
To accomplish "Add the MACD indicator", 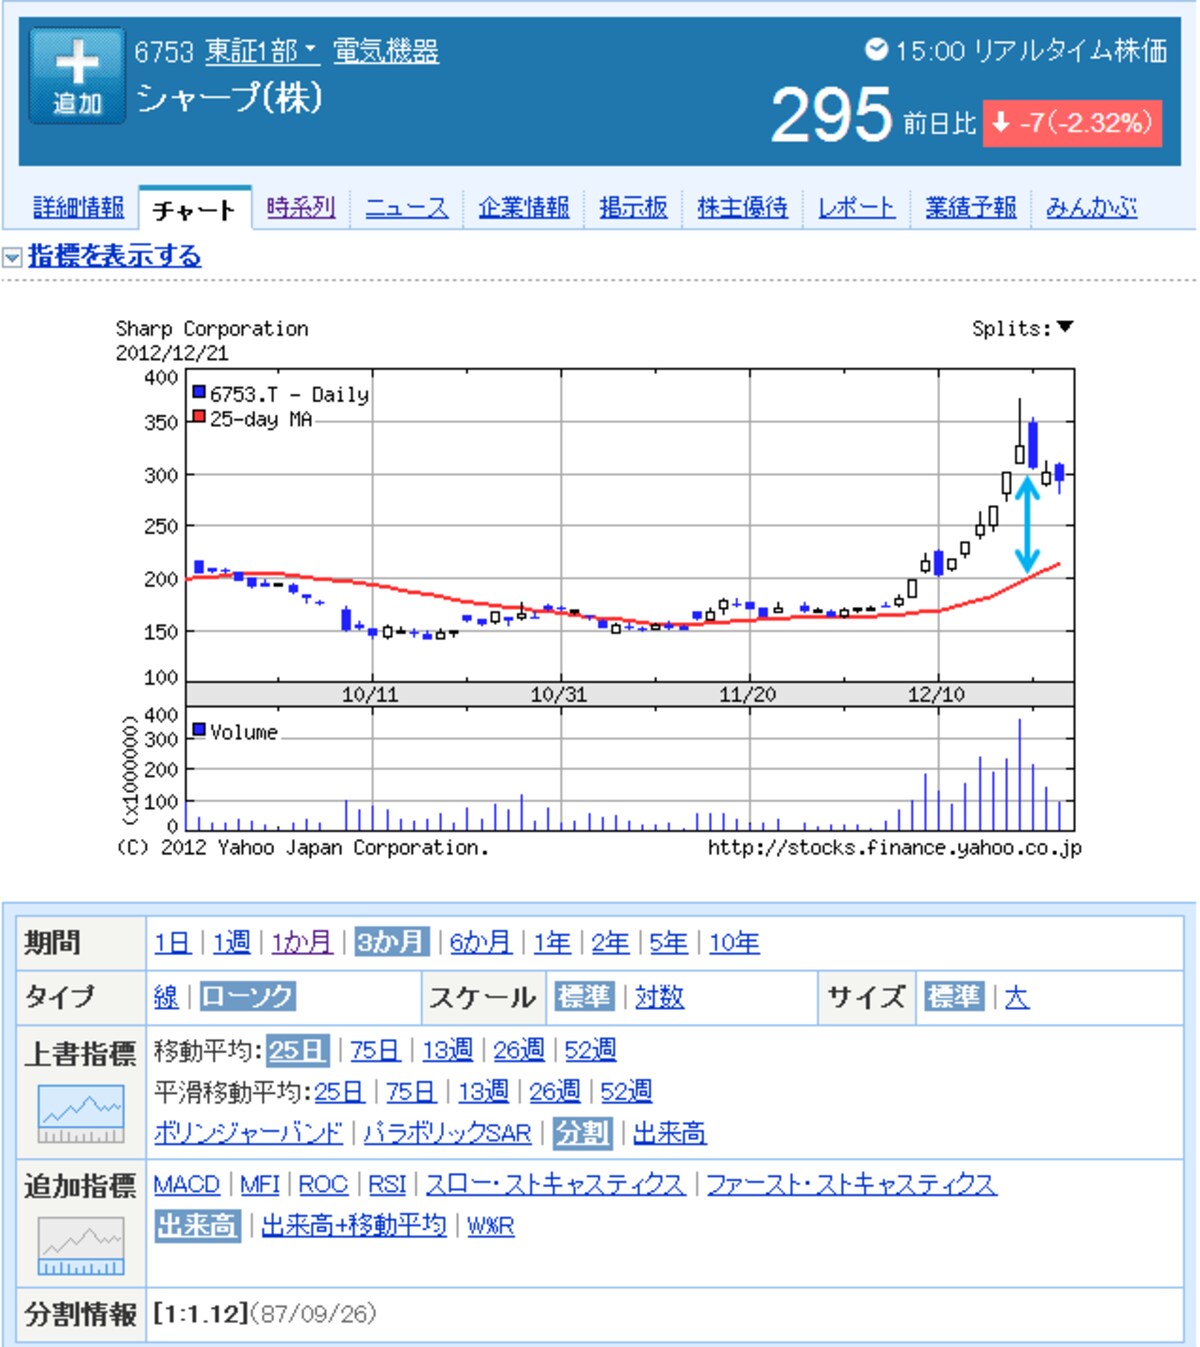I will [187, 1184].
